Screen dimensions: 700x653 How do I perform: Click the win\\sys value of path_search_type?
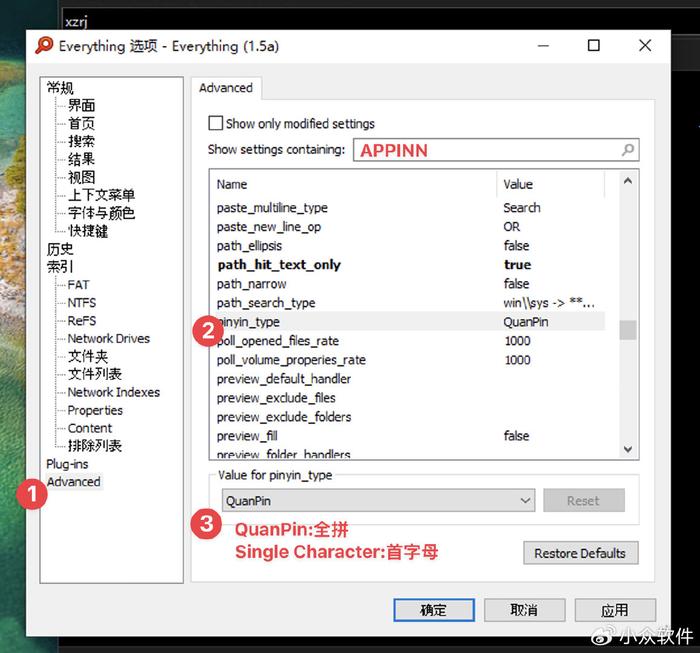tap(549, 303)
